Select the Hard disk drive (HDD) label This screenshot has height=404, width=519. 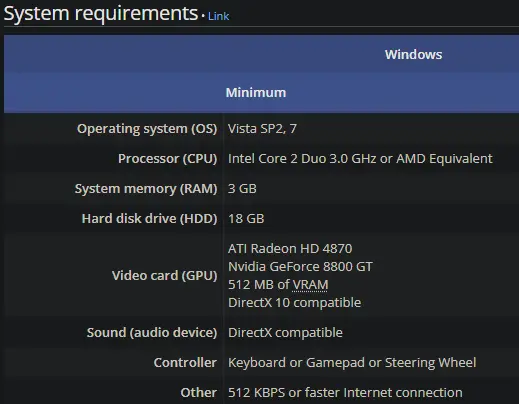(x=149, y=219)
